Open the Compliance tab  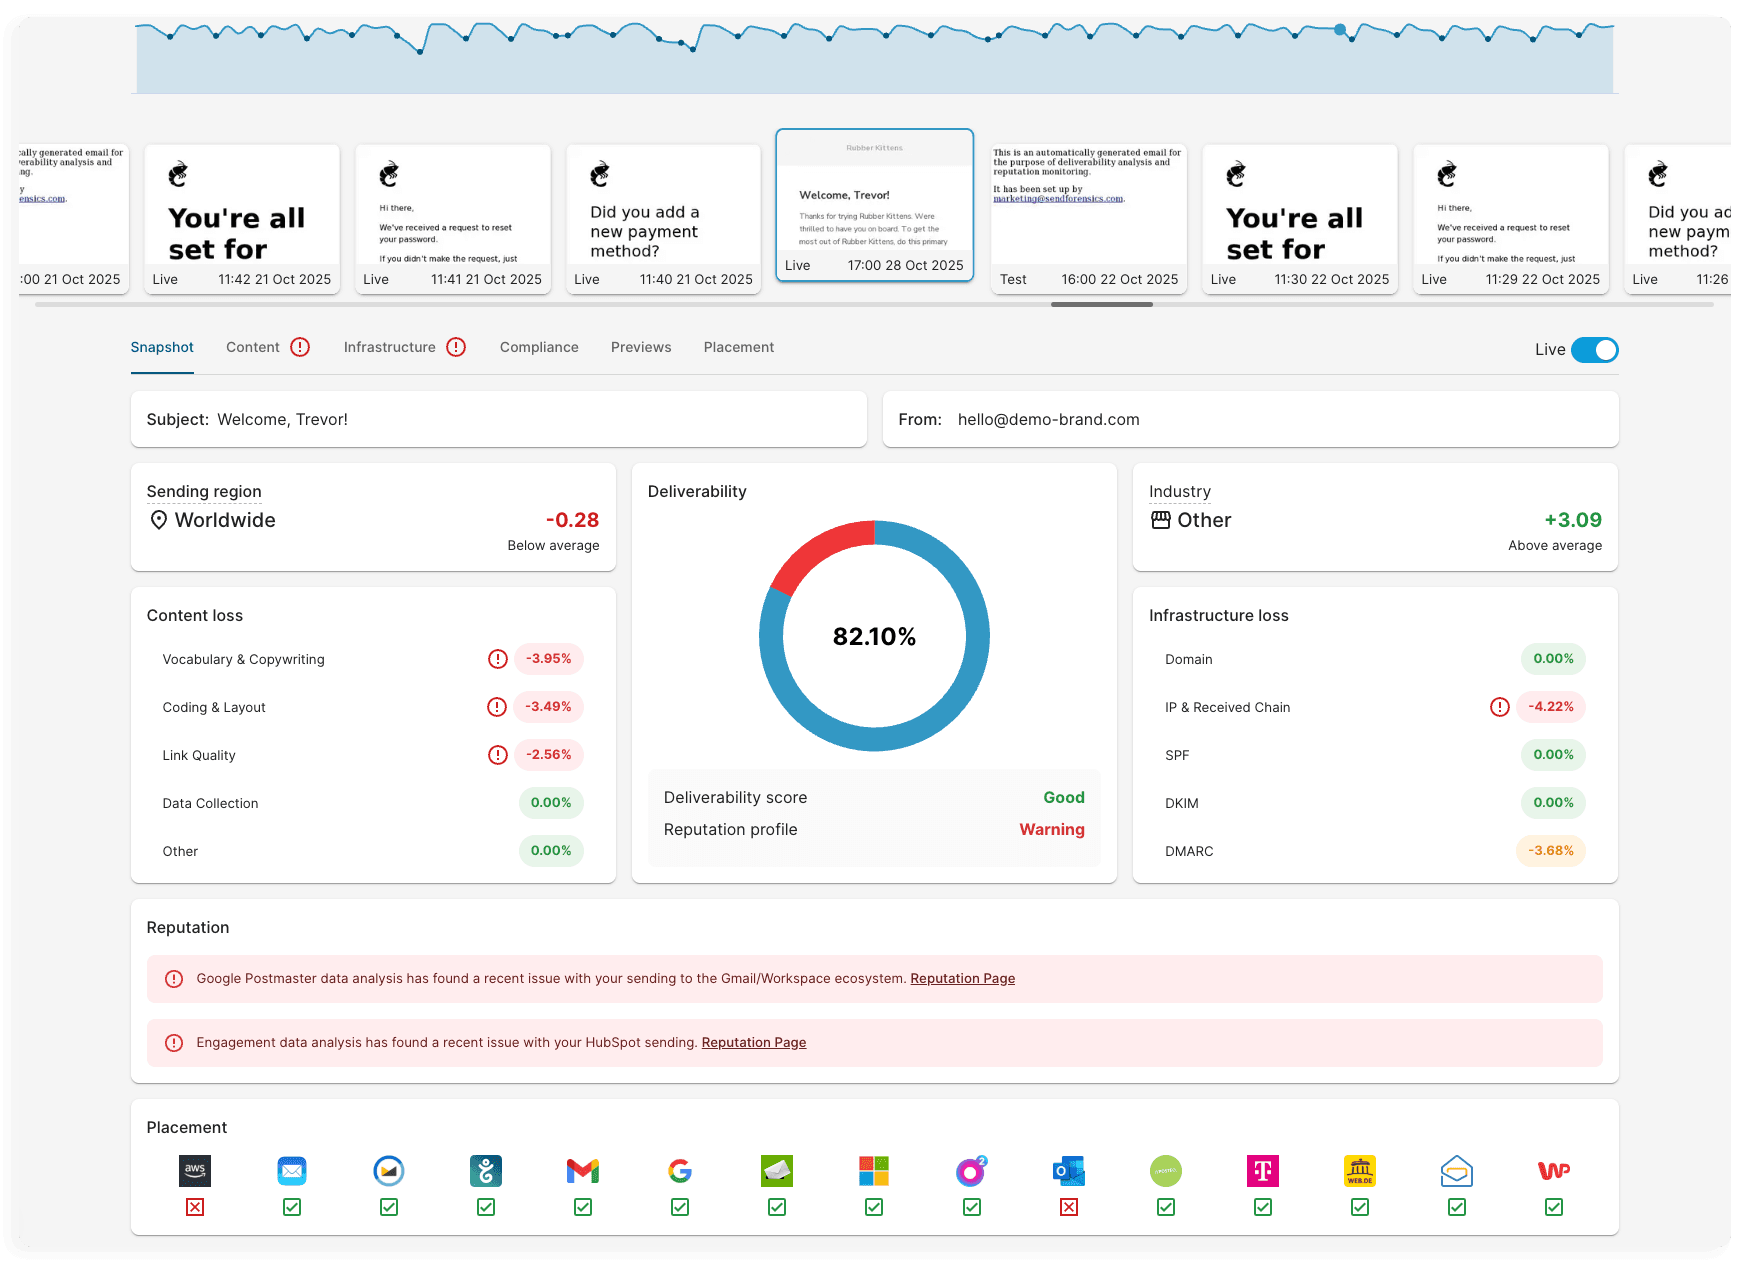539,347
